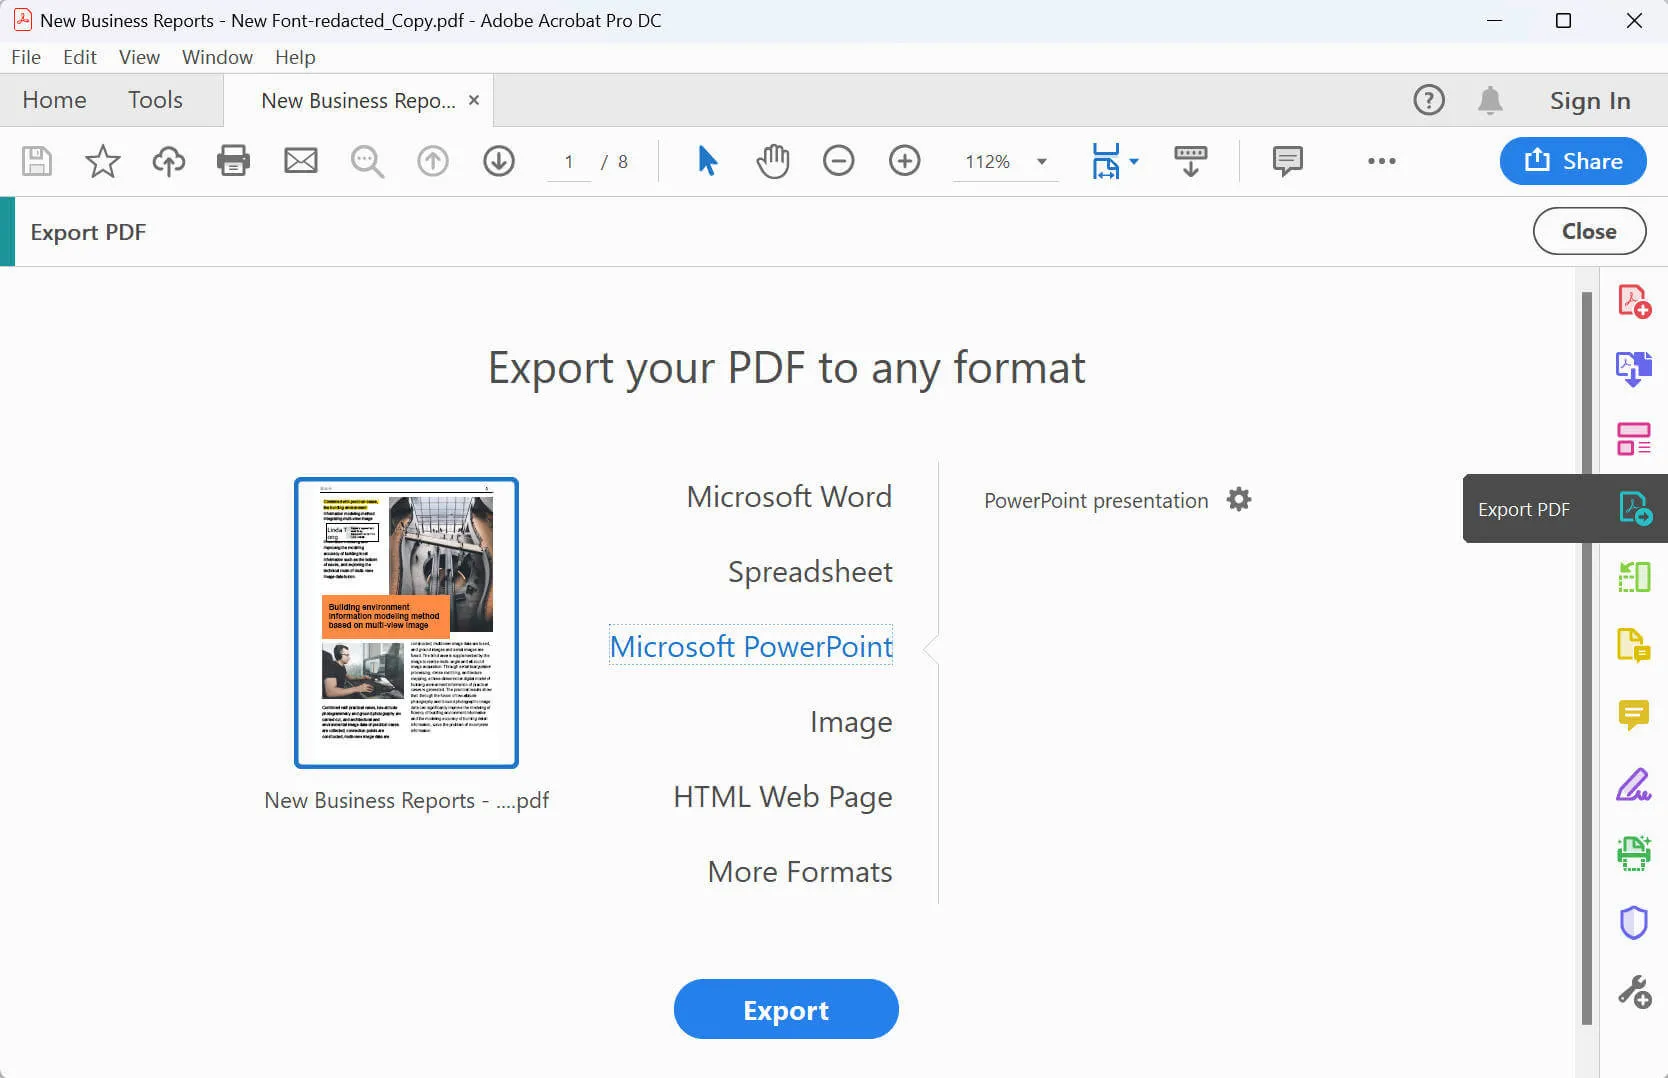Select the arrow selection tool
Image resolution: width=1668 pixels, height=1078 pixels.
[707, 161]
